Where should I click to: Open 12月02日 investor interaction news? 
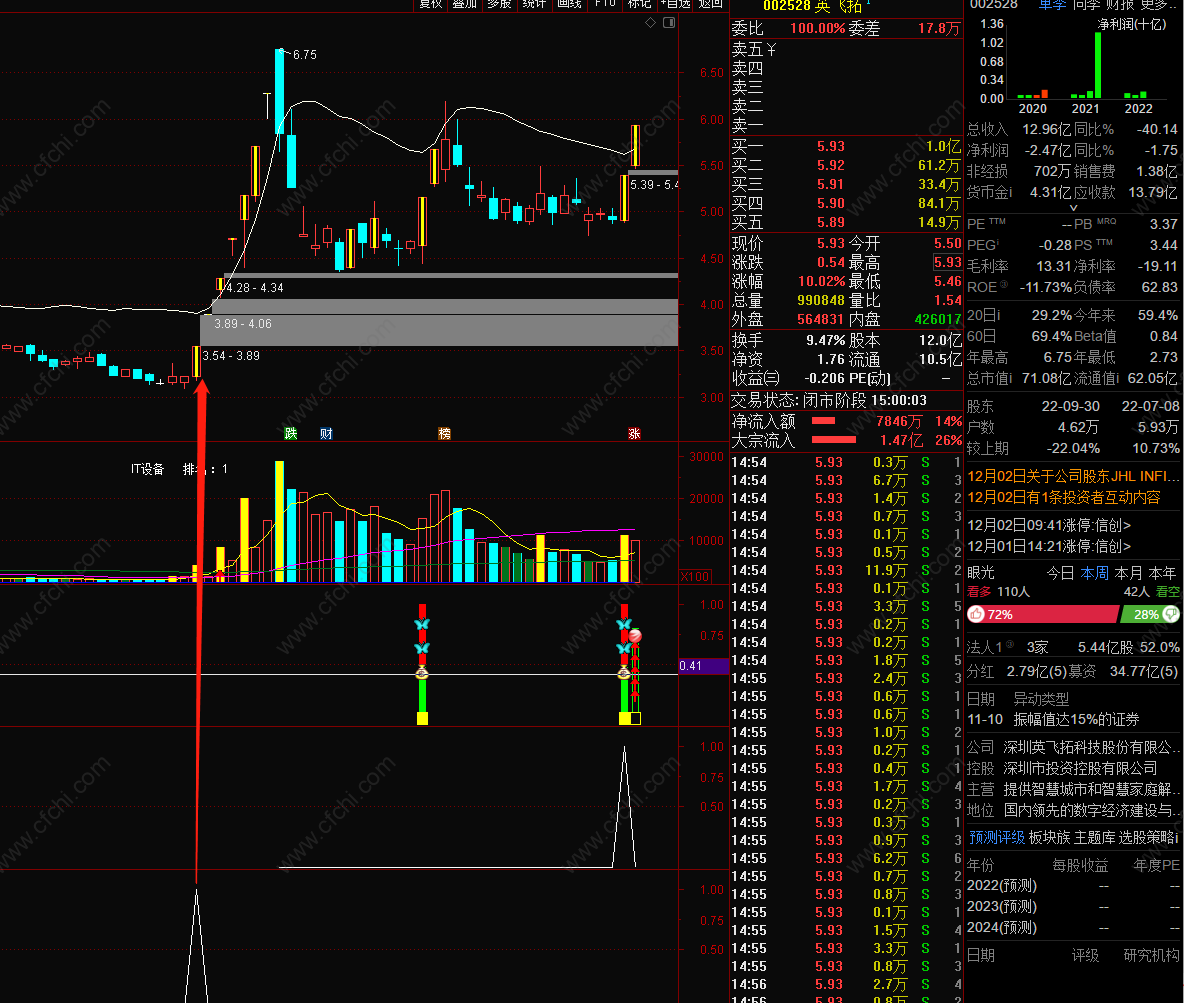click(1064, 498)
